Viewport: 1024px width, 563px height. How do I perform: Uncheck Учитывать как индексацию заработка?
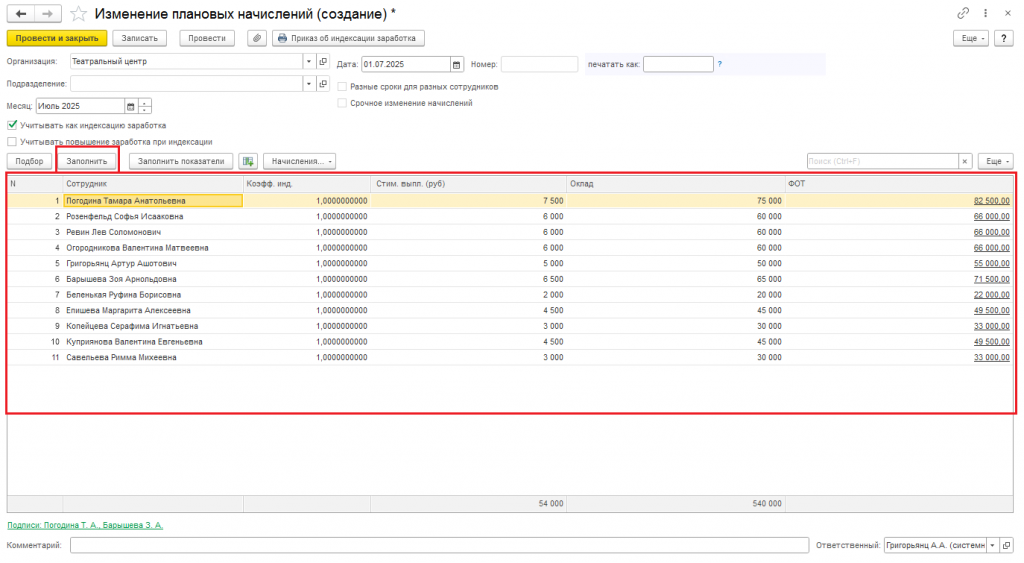[x=12, y=125]
